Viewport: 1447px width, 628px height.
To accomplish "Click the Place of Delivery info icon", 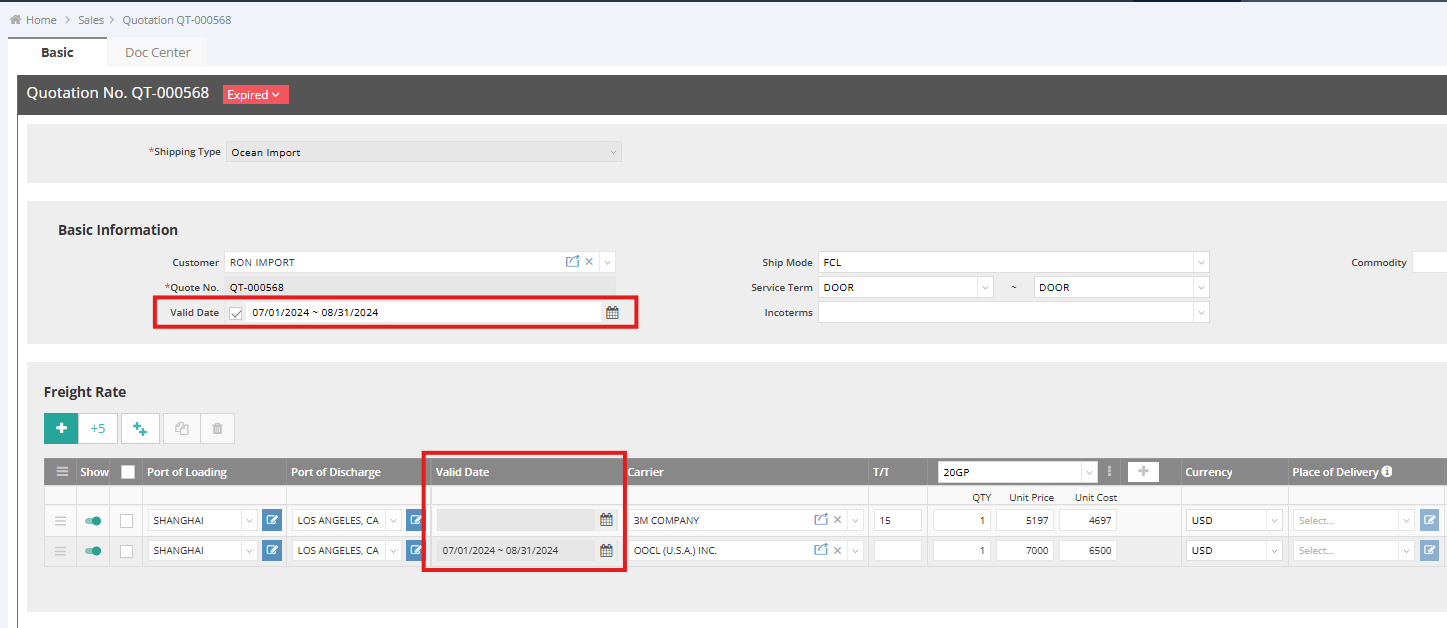I will pos(1387,472).
